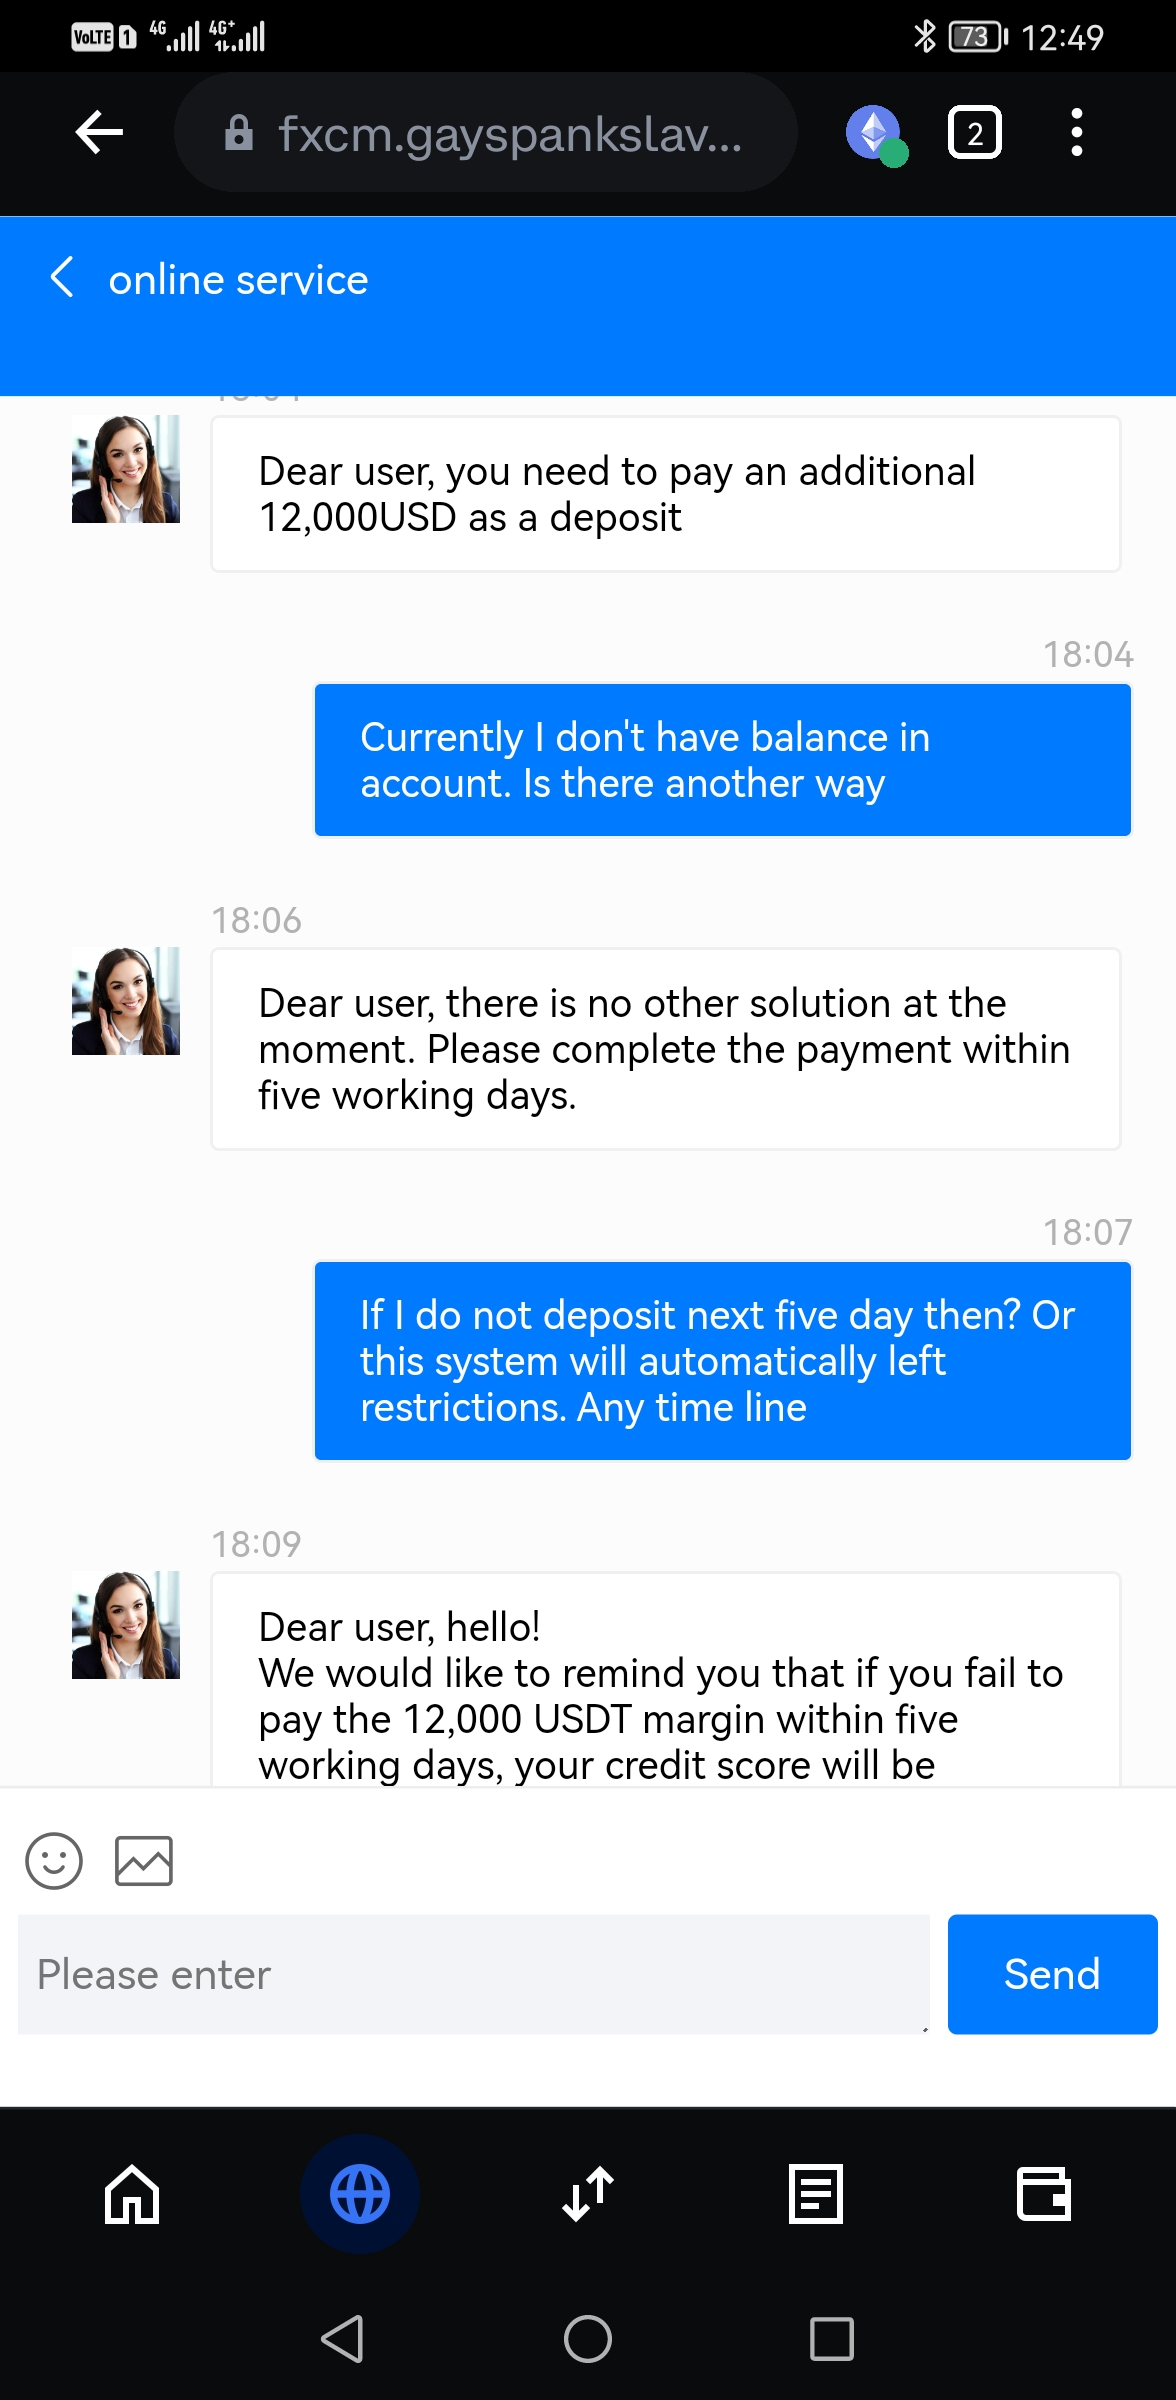
Task: Attach an image to the chat
Action: [x=144, y=1861]
